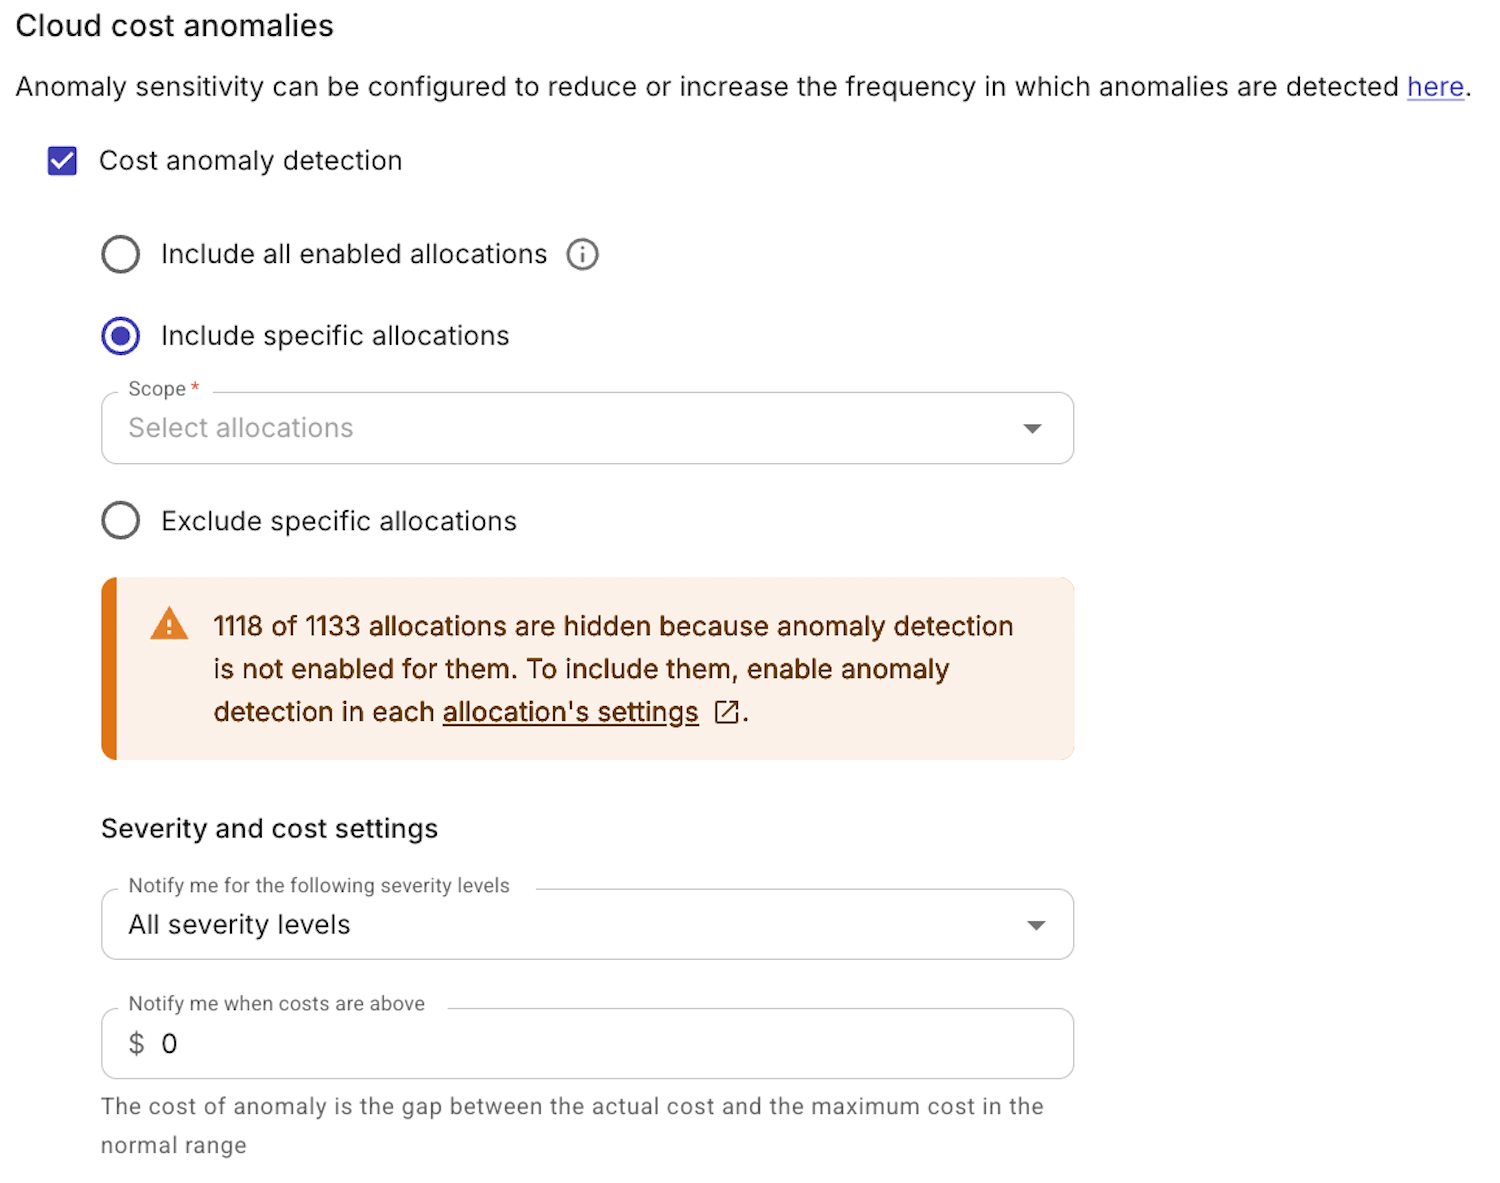
Task: Confirm Include specific allocations stays selected
Action: tap(120, 336)
